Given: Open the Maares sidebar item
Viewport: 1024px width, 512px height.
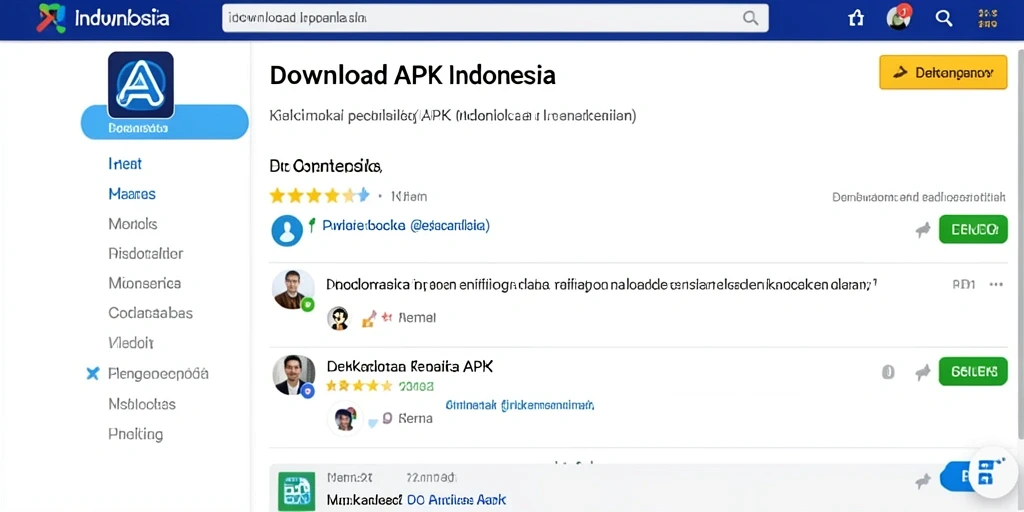Looking at the screenshot, I should coord(132,193).
